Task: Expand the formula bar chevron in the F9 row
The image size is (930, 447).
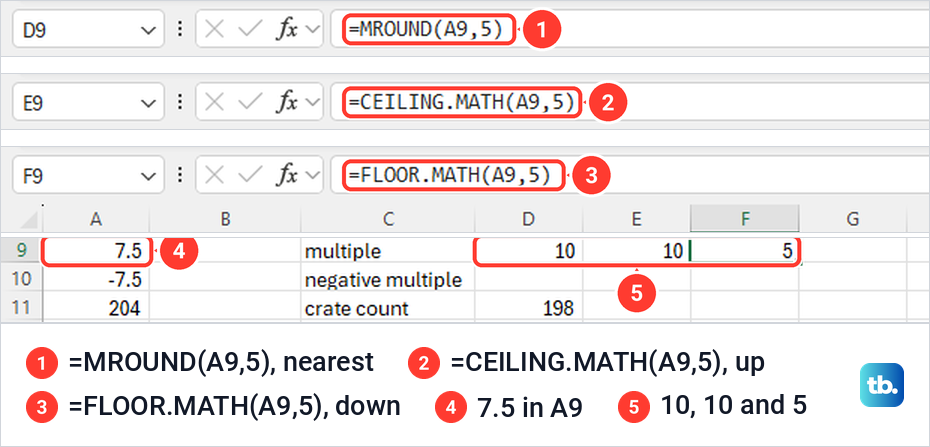Action: point(312,176)
